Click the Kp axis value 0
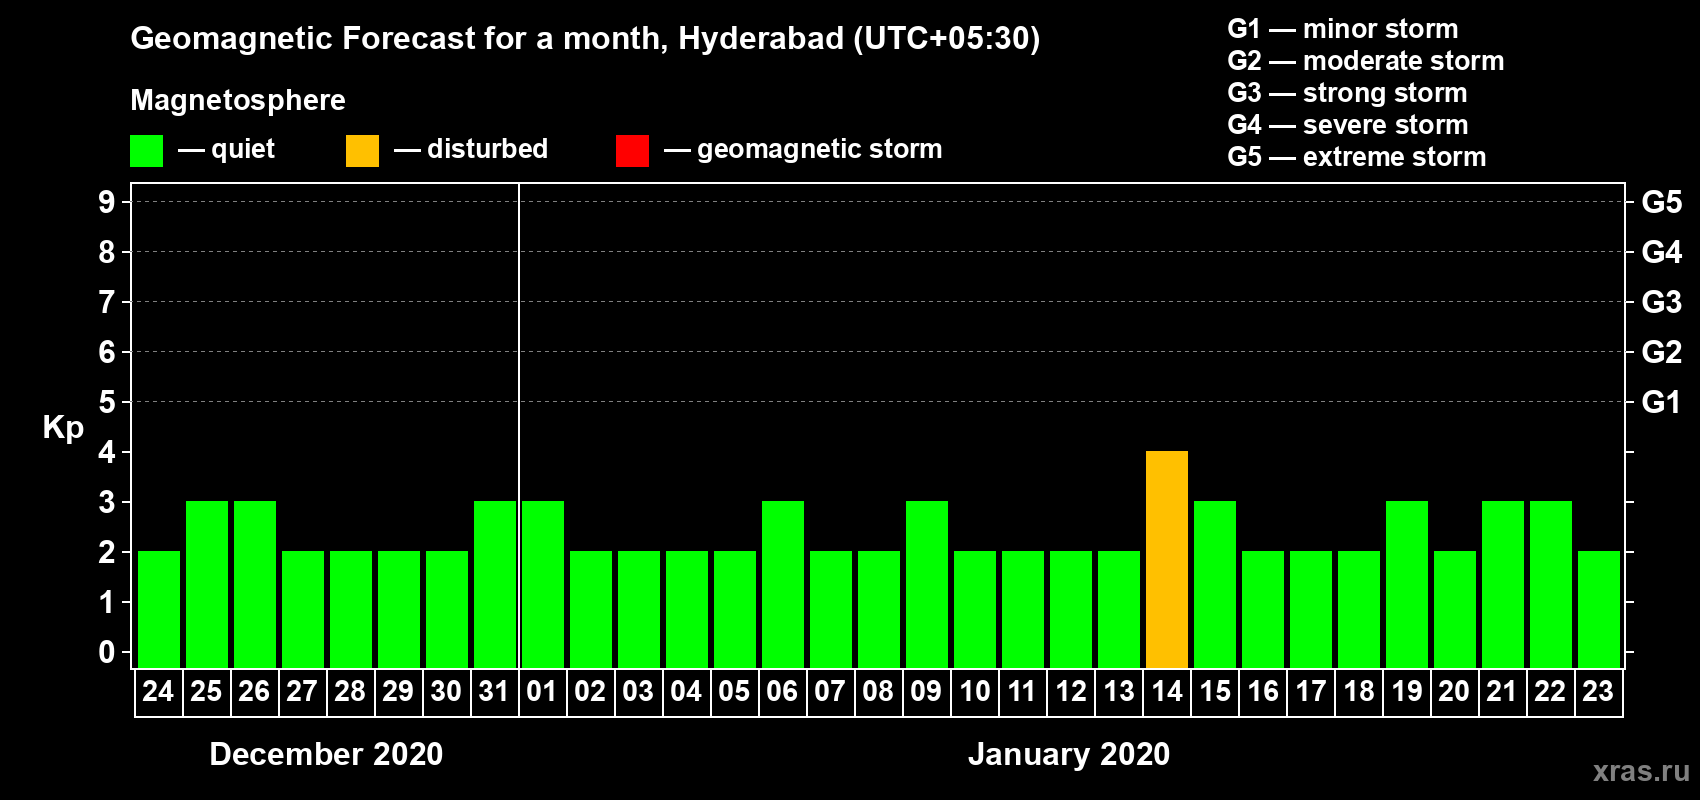The image size is (1700, 800). coord(107,652)
